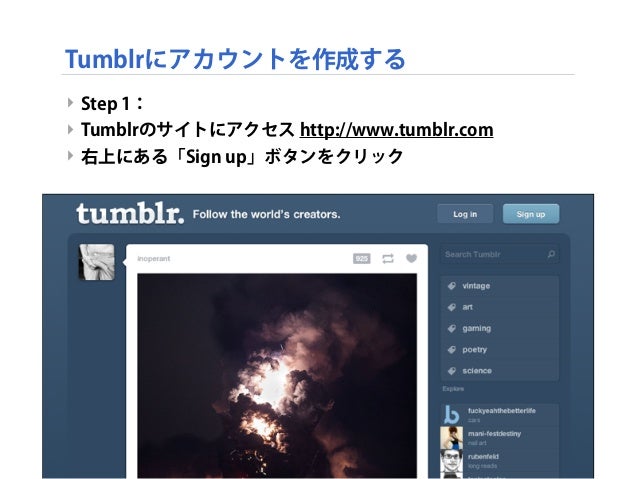Reblog the post using arrows icon
Screen dimensions: 638x479
click(387, 258)
